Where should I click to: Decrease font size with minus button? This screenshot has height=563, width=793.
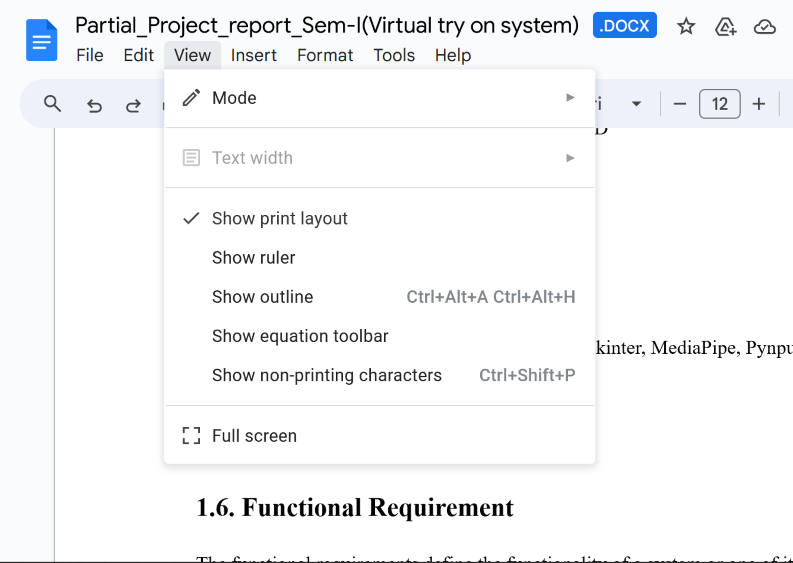pos(680,104)
